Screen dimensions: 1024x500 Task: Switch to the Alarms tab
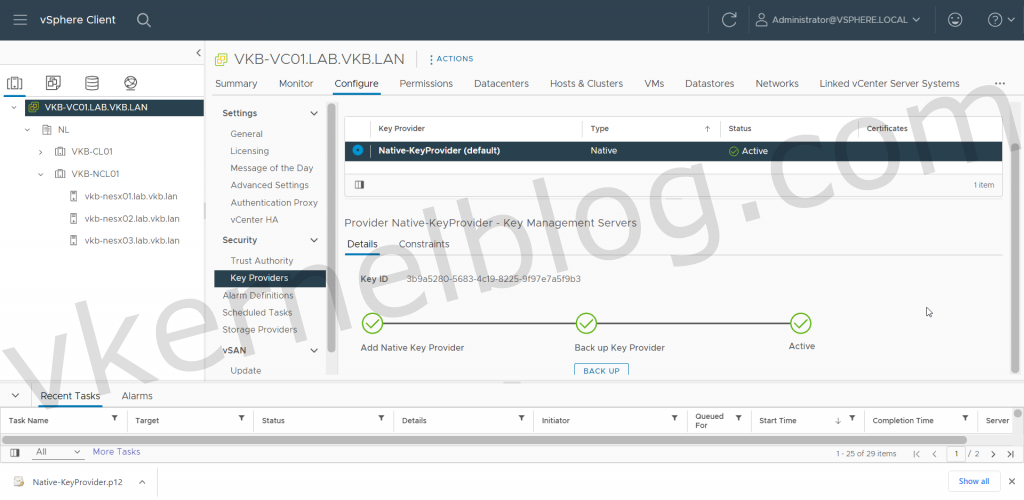136,396
